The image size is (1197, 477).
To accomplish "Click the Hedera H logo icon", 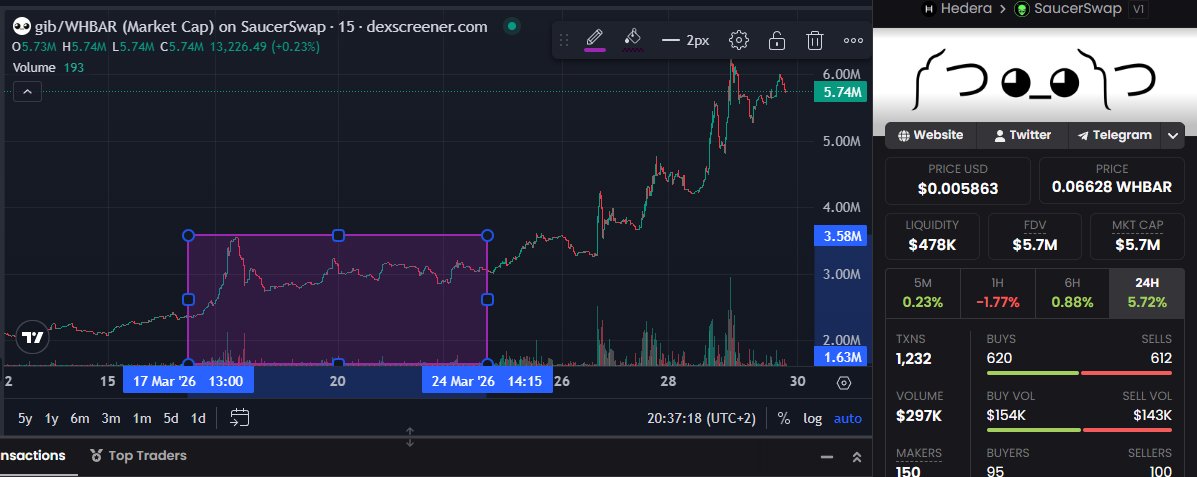I will coord(929,9).
